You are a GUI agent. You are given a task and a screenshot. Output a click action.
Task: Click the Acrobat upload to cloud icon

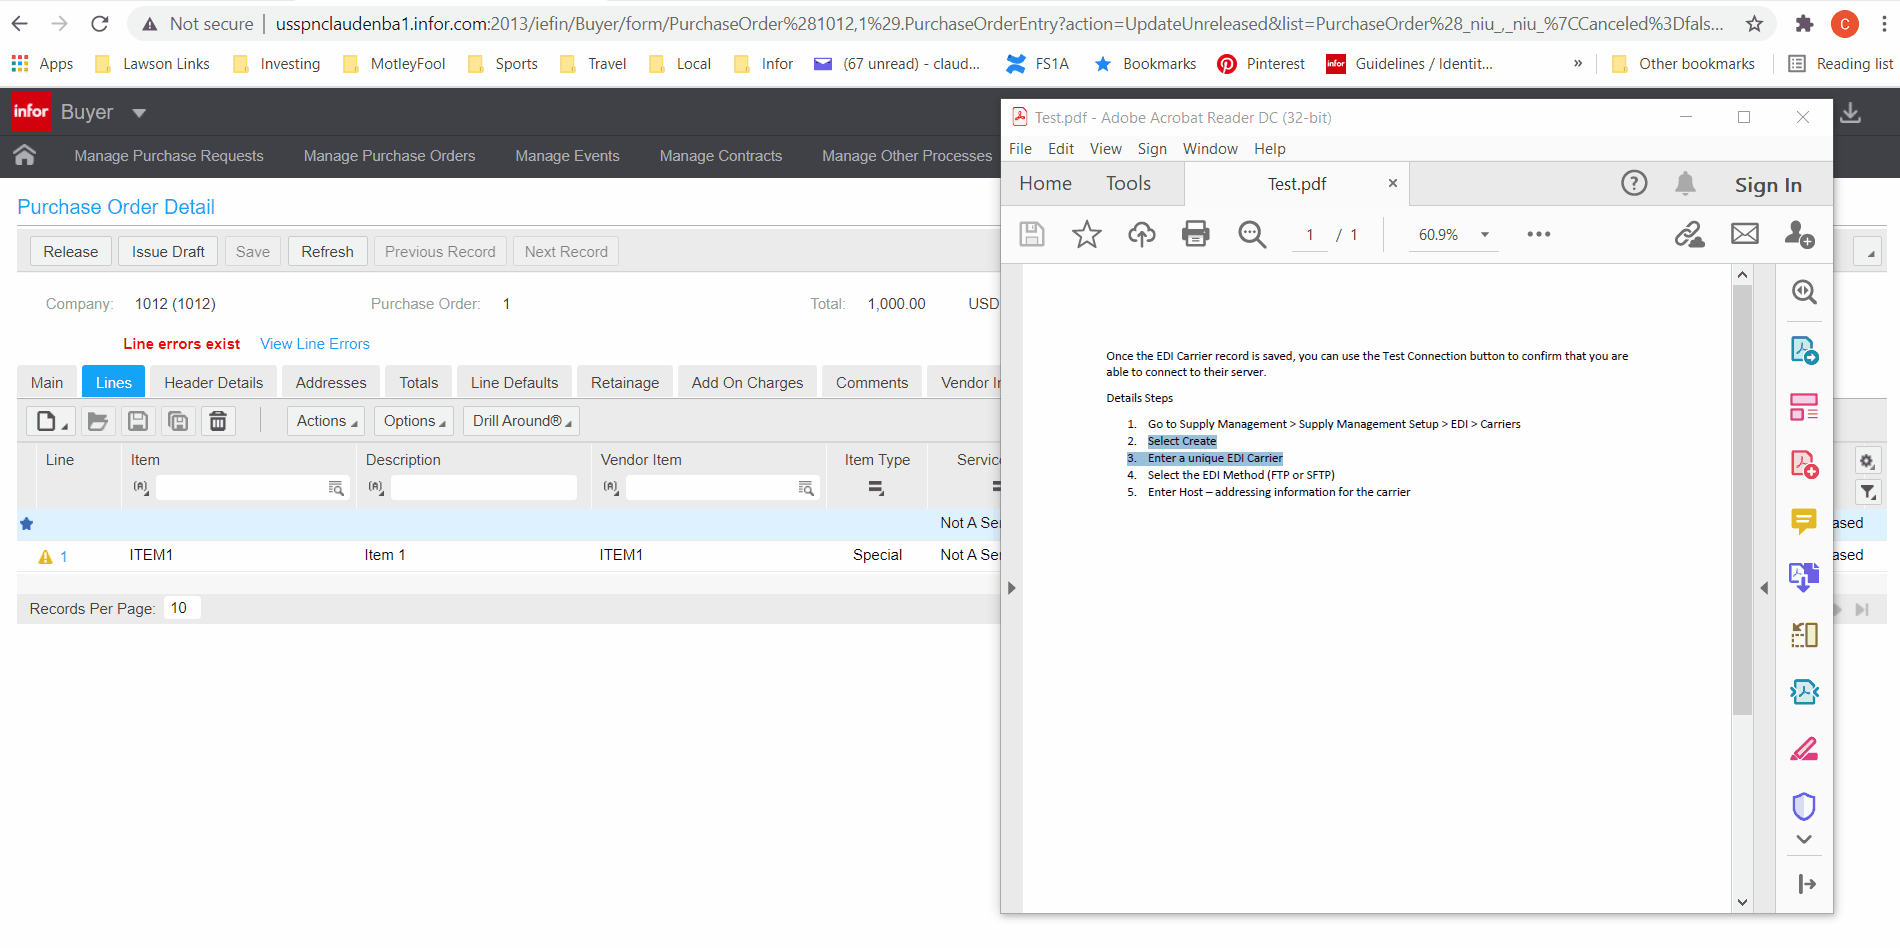pos(1141,234)
